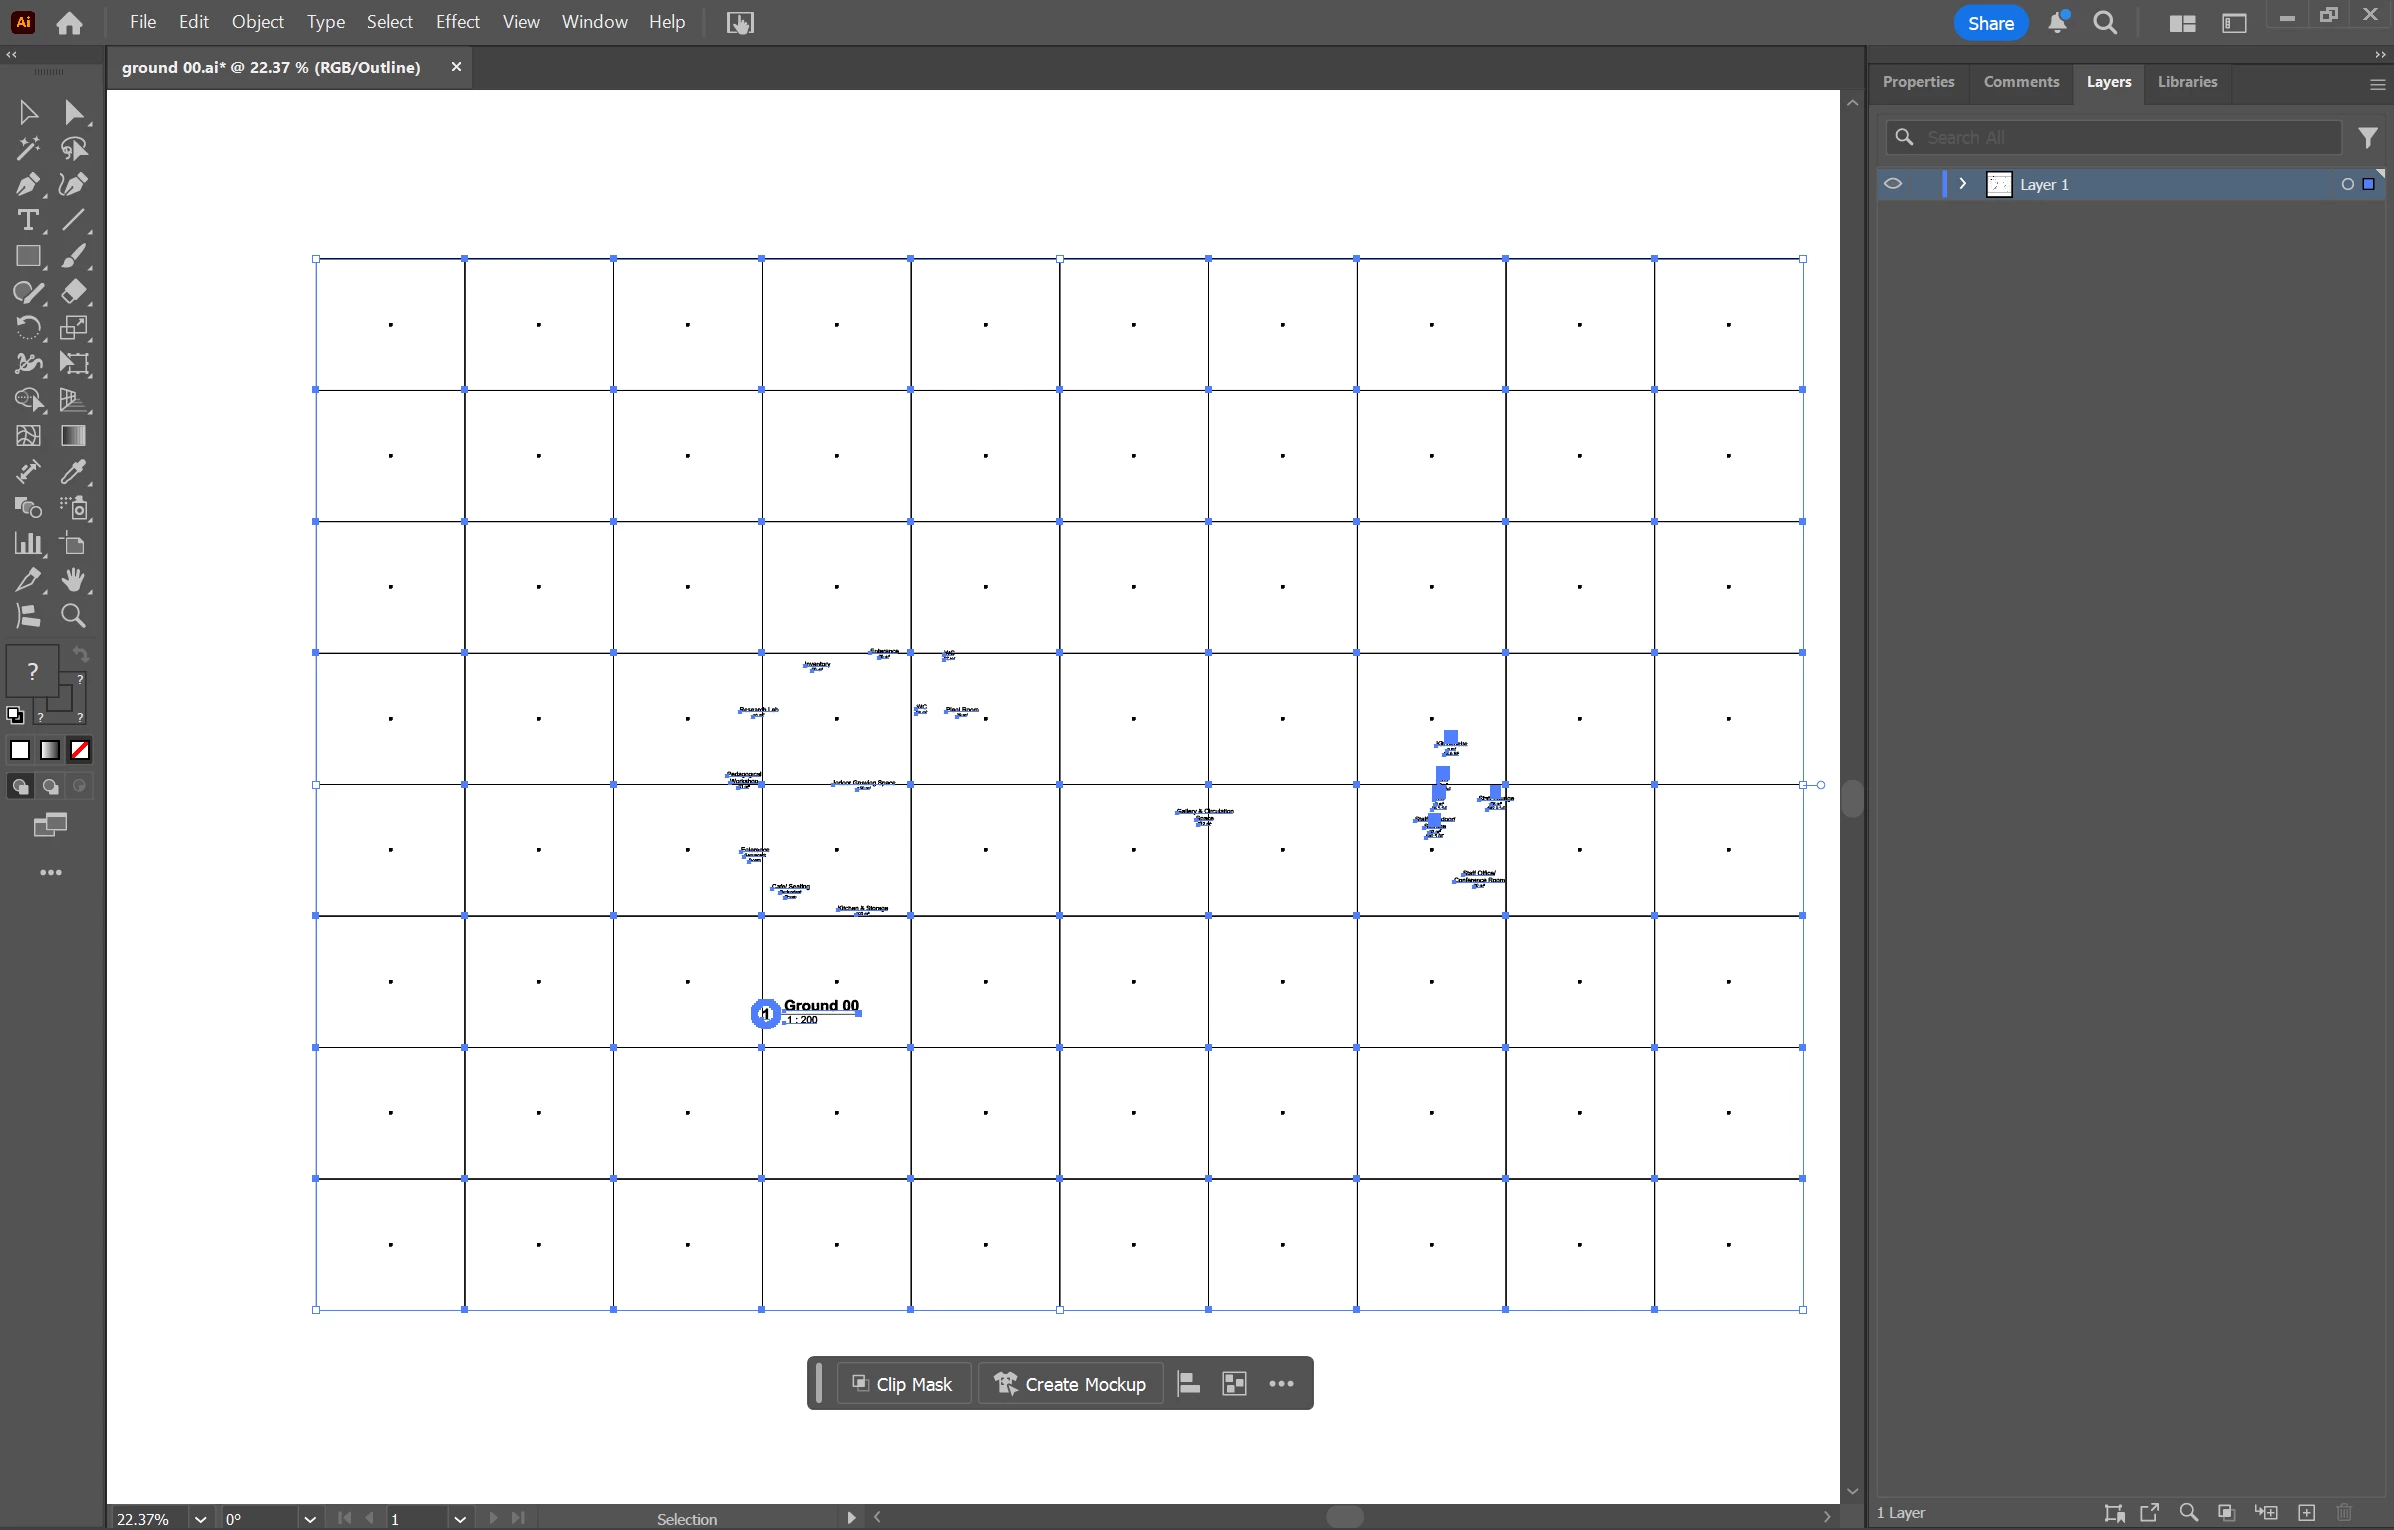The image size is (2394, 1530).
Task: Choose the Direct Selection tool
Action: [73, 112]
